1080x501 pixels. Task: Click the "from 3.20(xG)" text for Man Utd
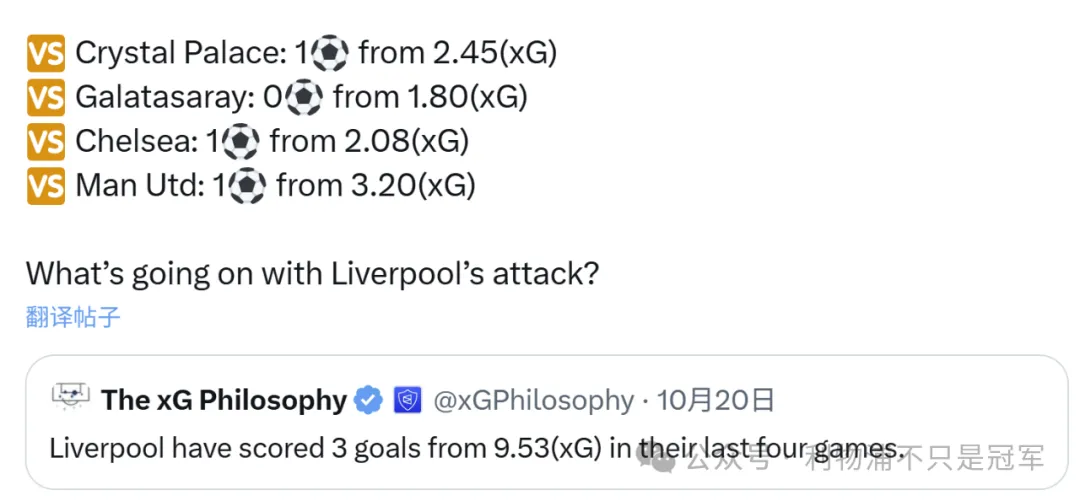point(376,185)
